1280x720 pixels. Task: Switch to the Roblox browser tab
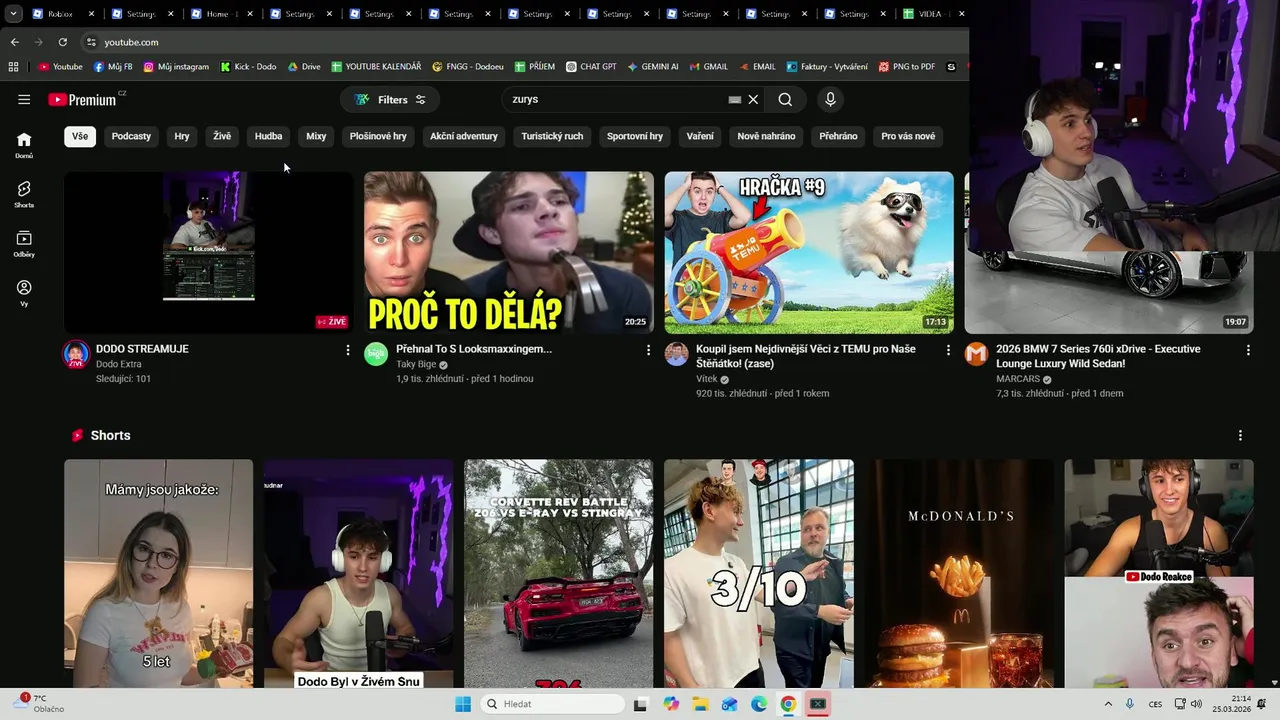62,14
